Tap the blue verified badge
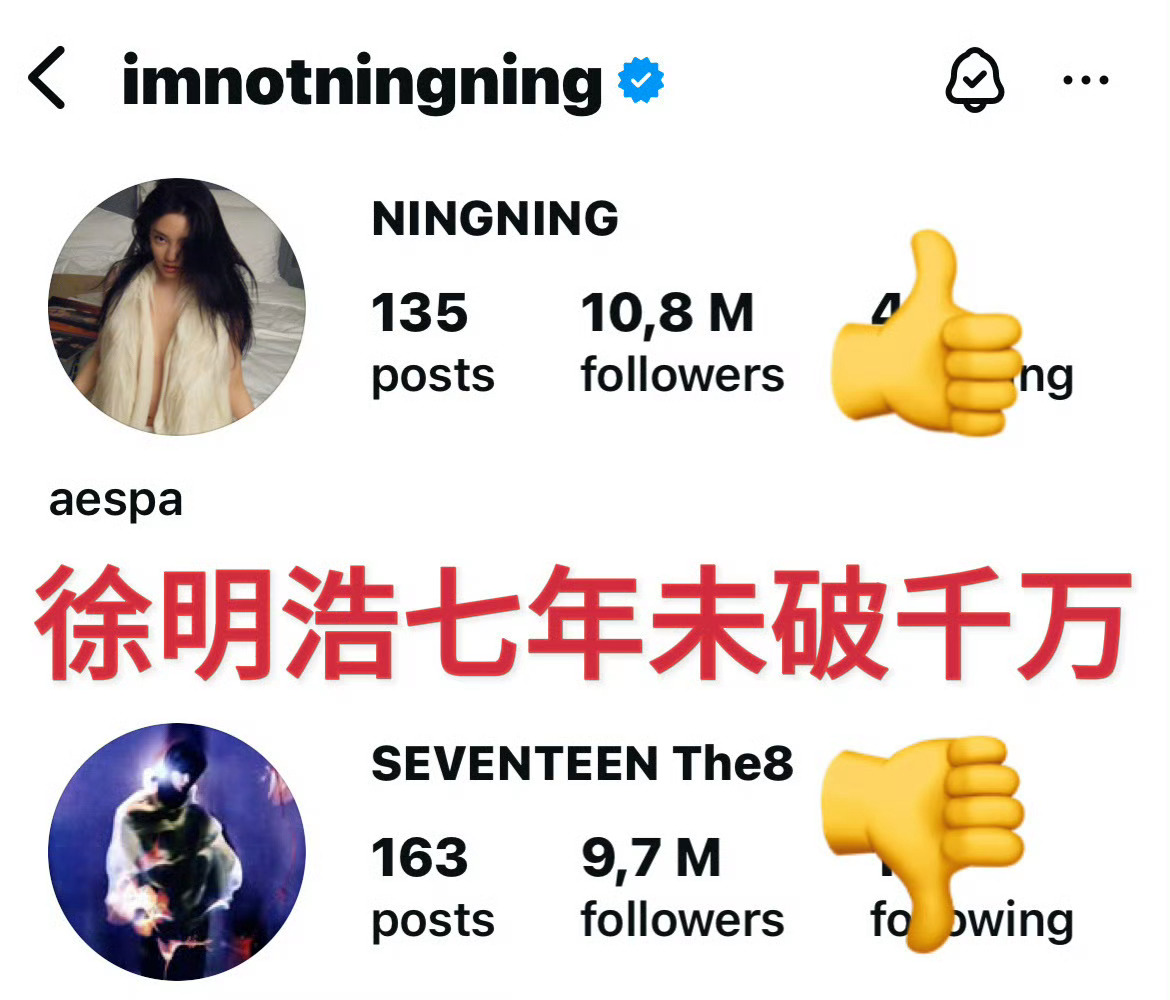This screenshot has height=1000, width=1170. [640, 80]
